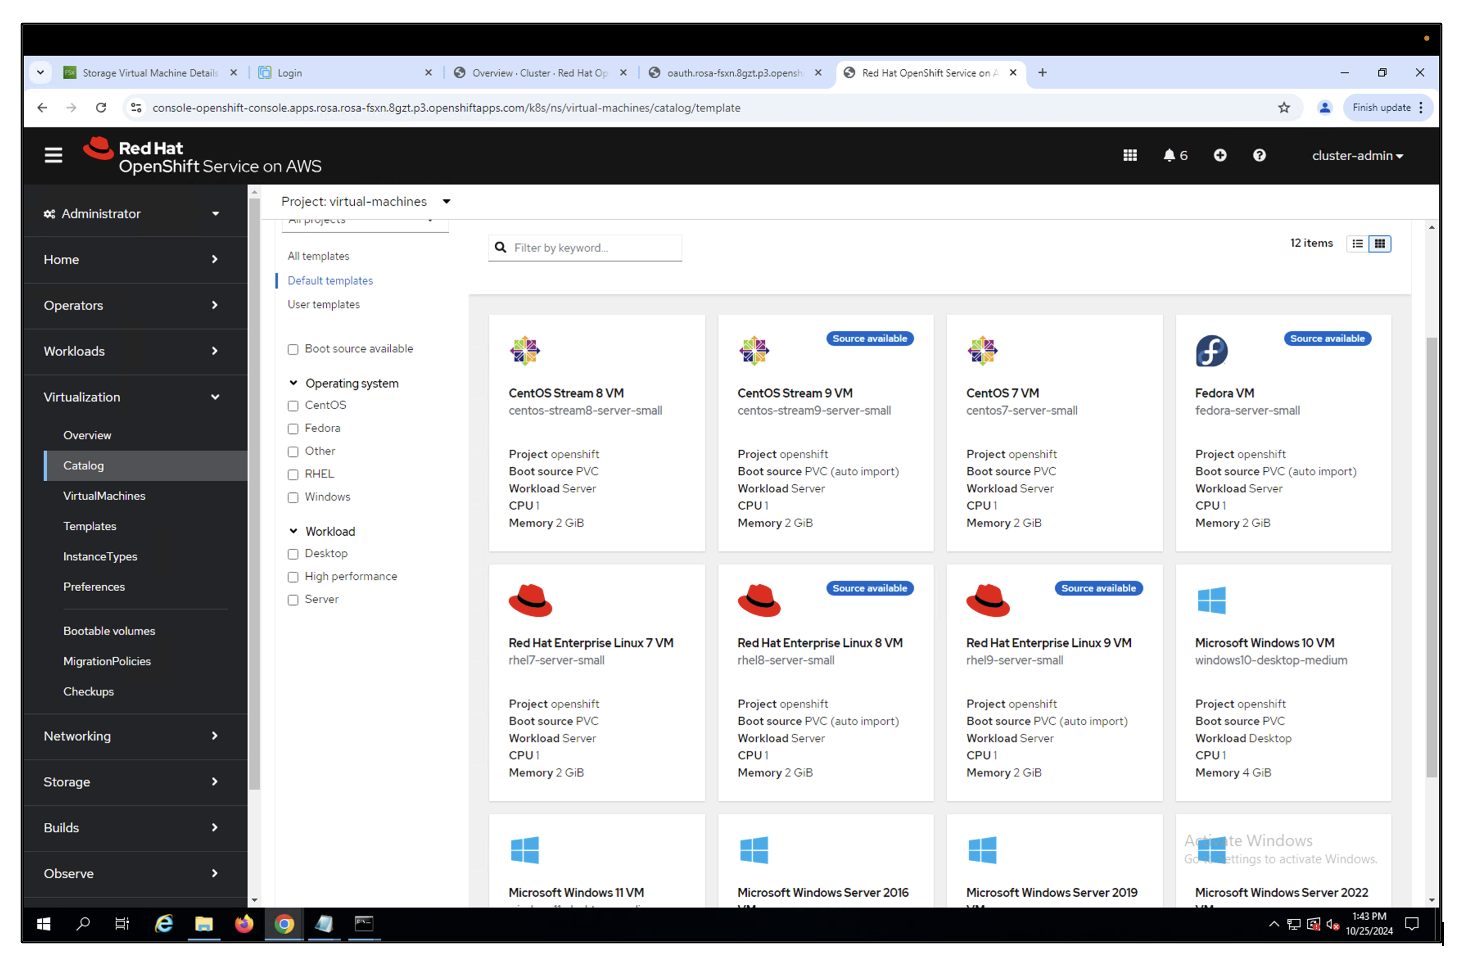Check the CentOS operating system filter
The width and height of the screenshot is (1468, 962).
pyautogui.click(x=293, y=406)
